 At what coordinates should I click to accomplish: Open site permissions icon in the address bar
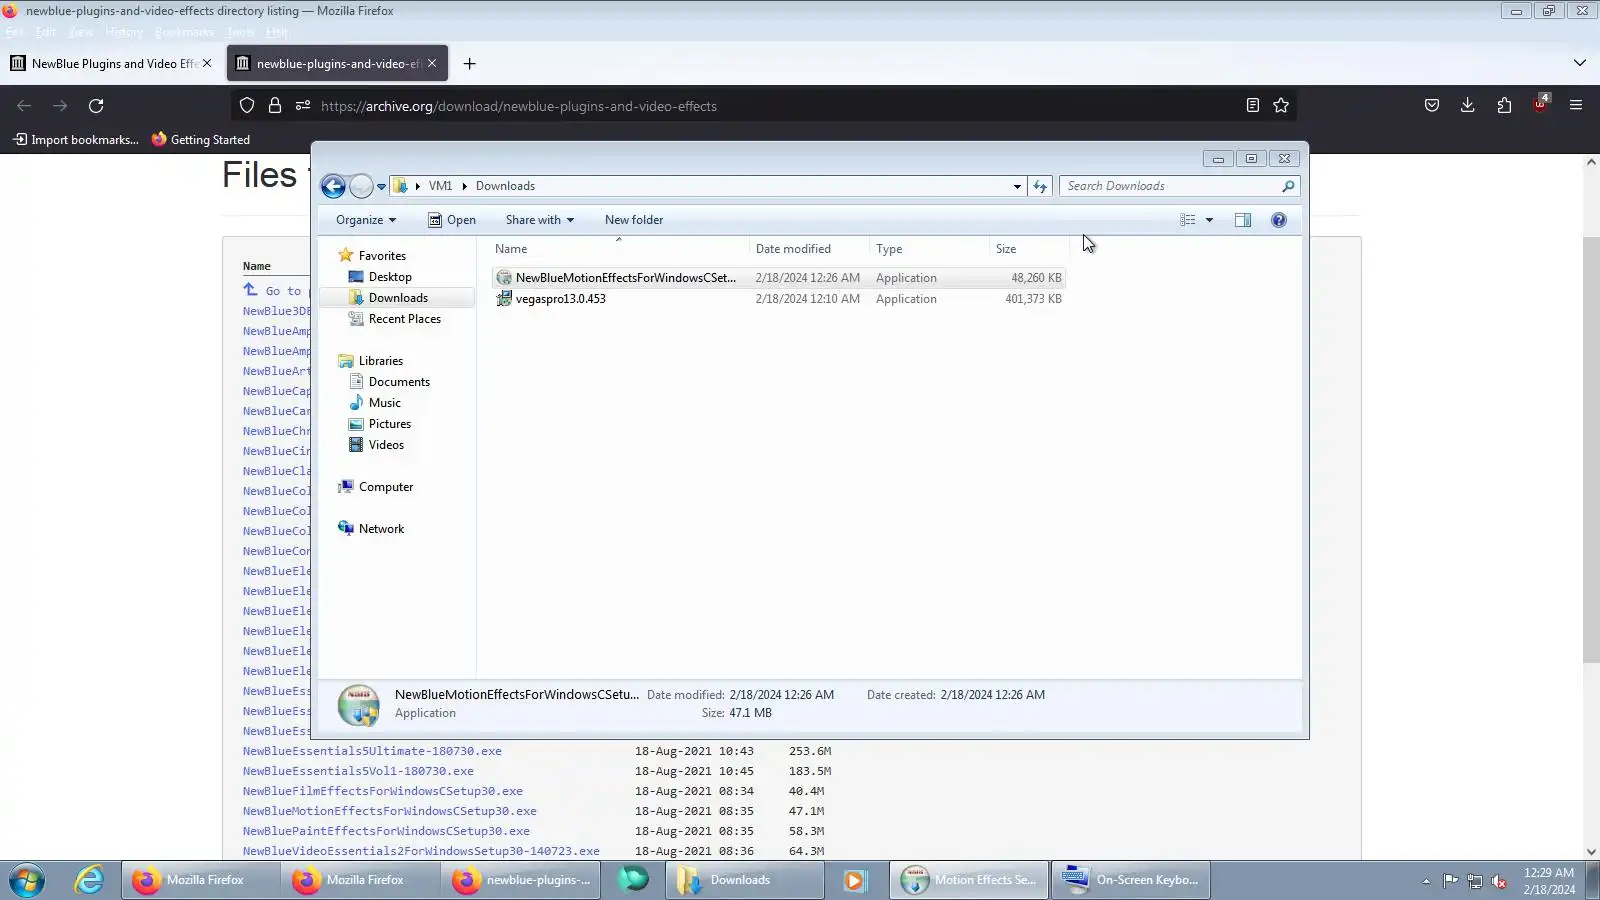303,106
